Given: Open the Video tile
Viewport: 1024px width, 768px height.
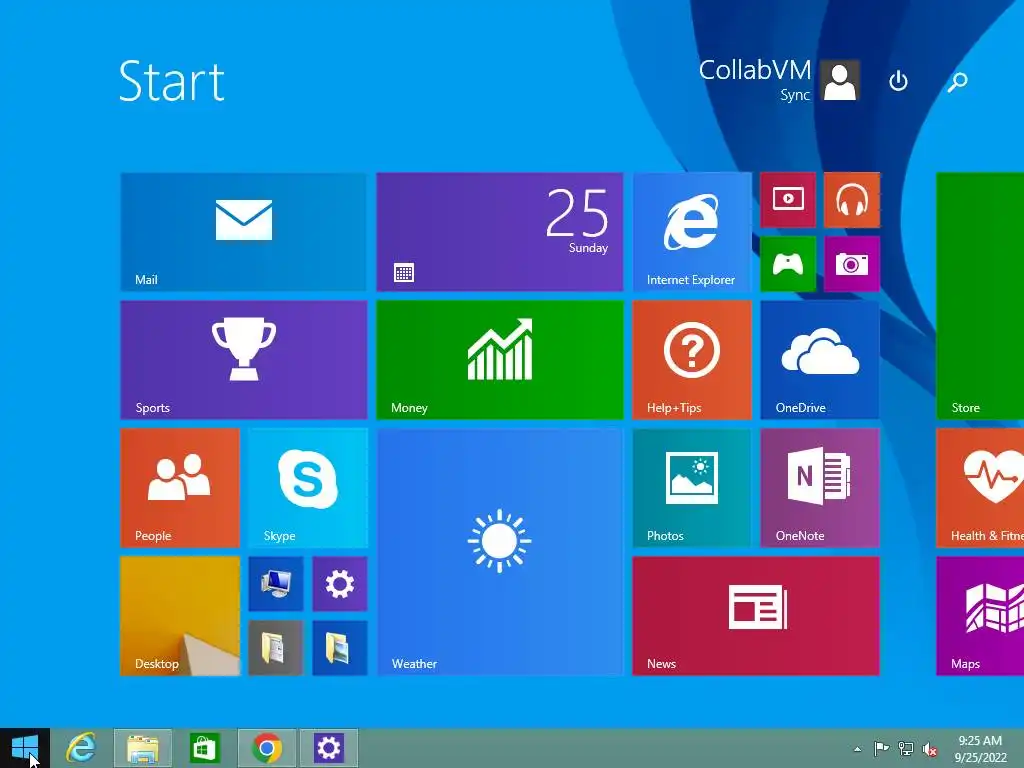Looking at the screenshot, I should pyautogui.click(x=788, y=200).
